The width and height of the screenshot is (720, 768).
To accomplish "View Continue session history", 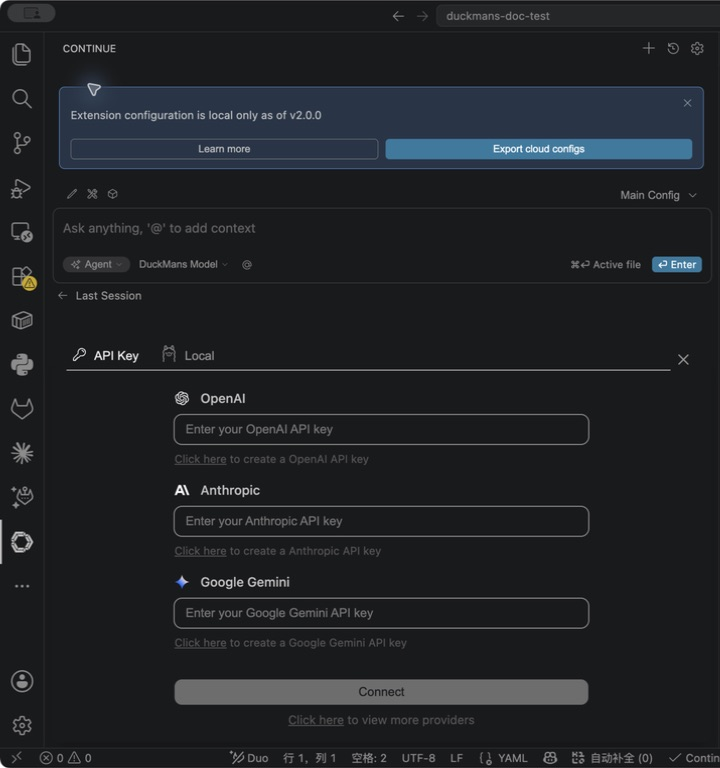I will coord(673,48).
